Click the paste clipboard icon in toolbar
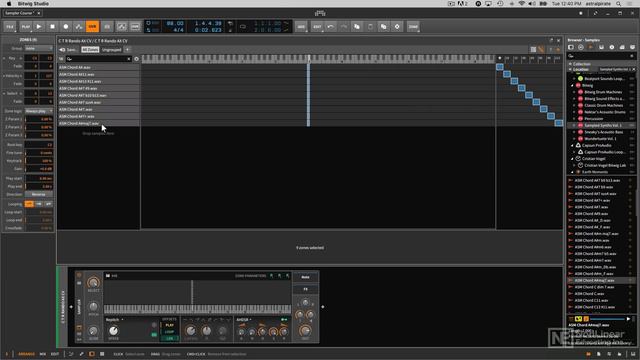Image resolution: width=640 pixels, height=360 pixels. pyautogui.click(x=370, y=27)
